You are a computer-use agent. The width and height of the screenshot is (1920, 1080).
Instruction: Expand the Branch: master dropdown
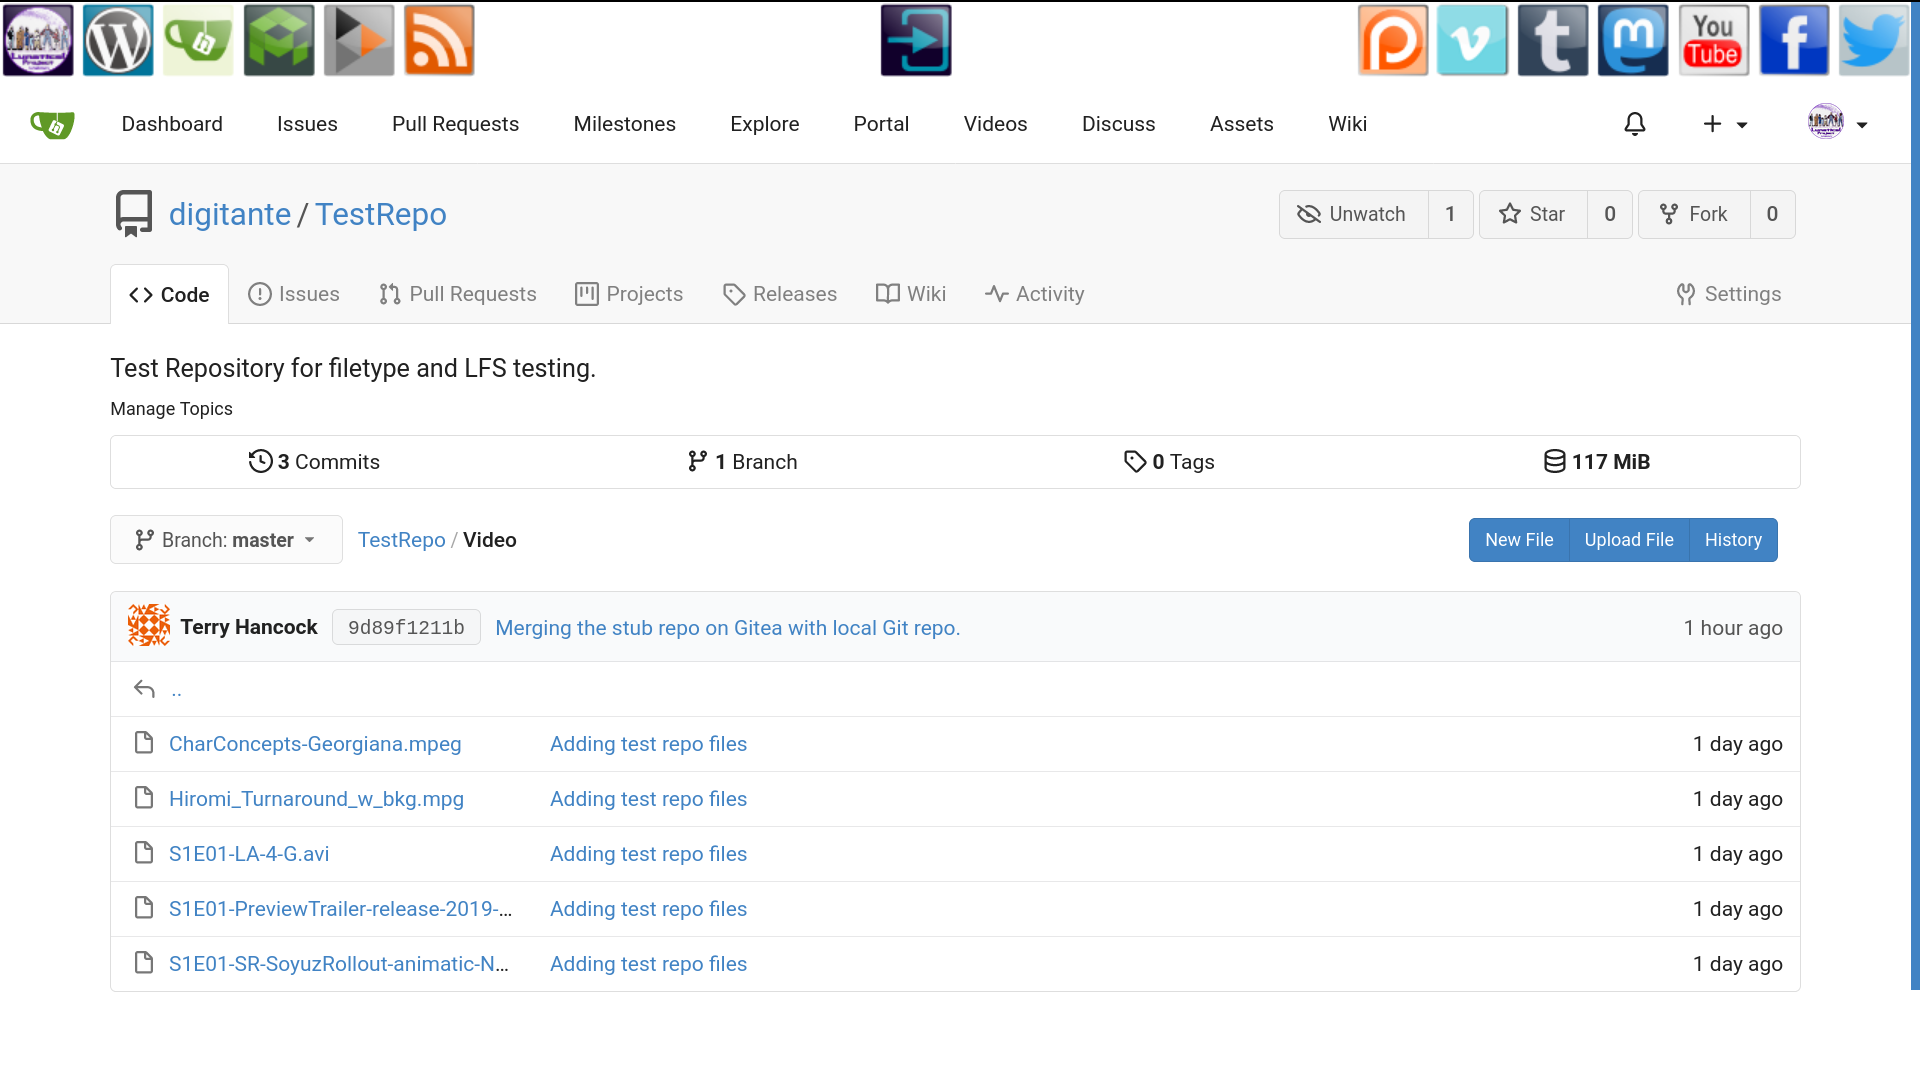pos(226,540)
